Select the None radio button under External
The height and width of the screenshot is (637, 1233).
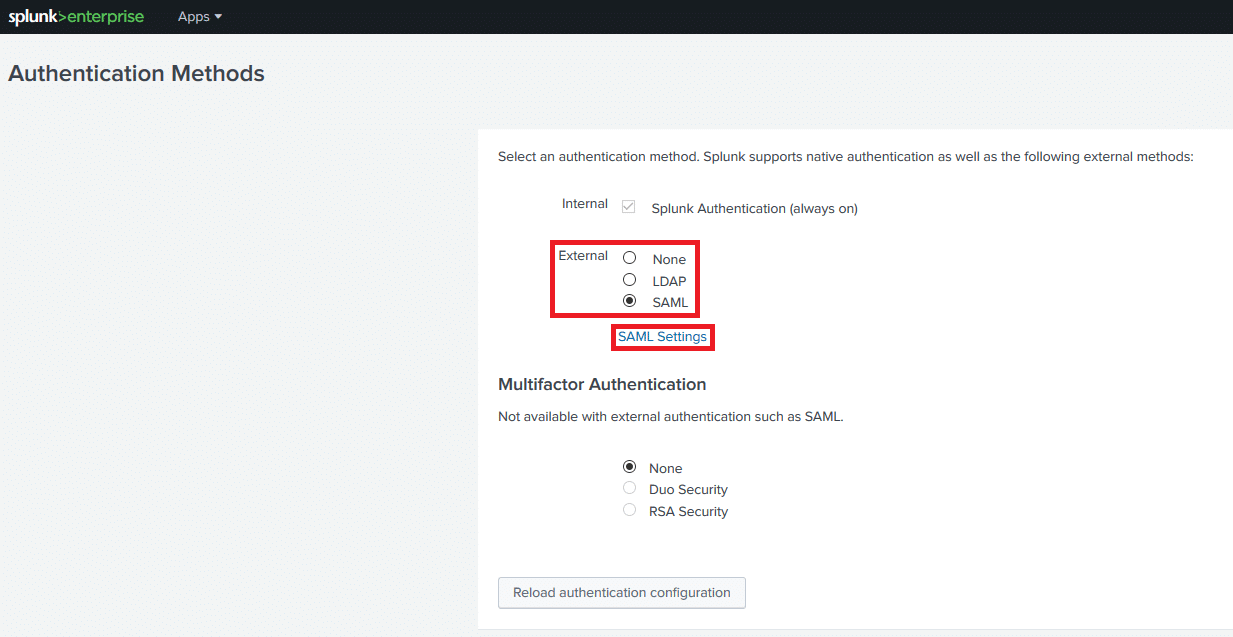(630, 258)
